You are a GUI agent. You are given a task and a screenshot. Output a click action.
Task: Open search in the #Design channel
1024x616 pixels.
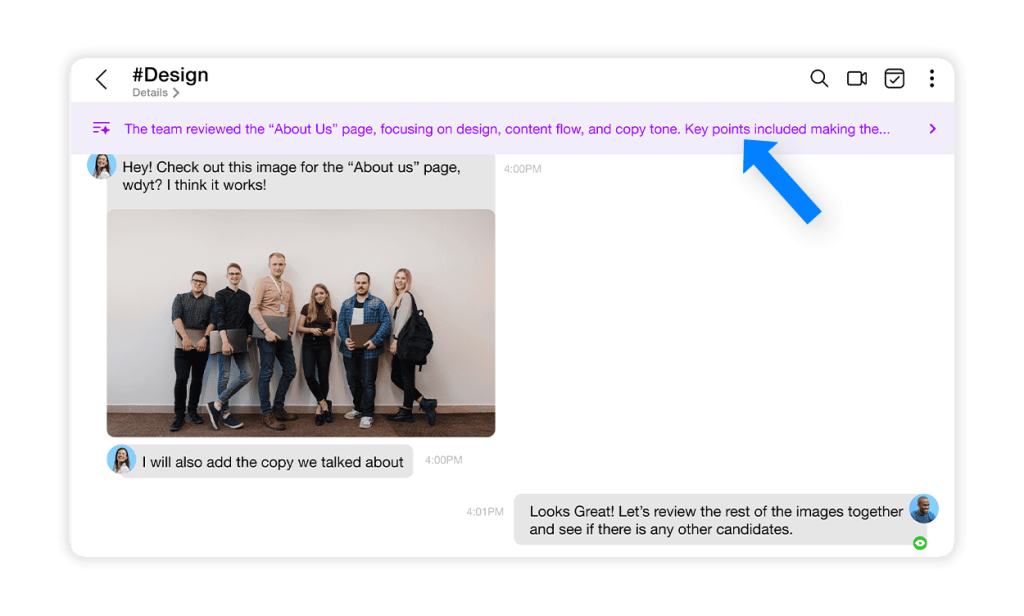pos(819,79)
